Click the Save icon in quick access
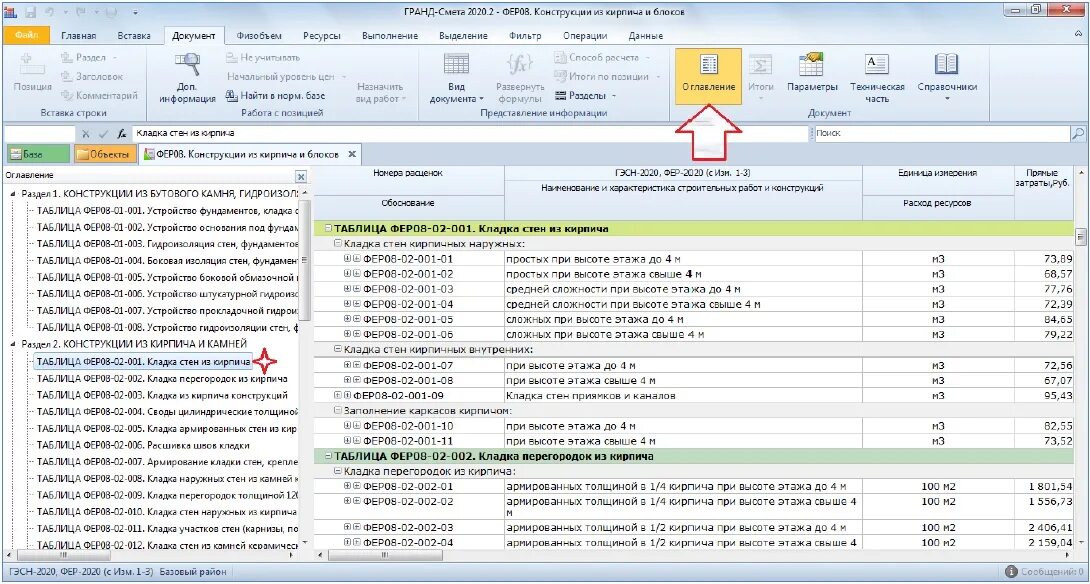Image resolution: width=1090 pixels, height=584 pixels. pos(31,12)
